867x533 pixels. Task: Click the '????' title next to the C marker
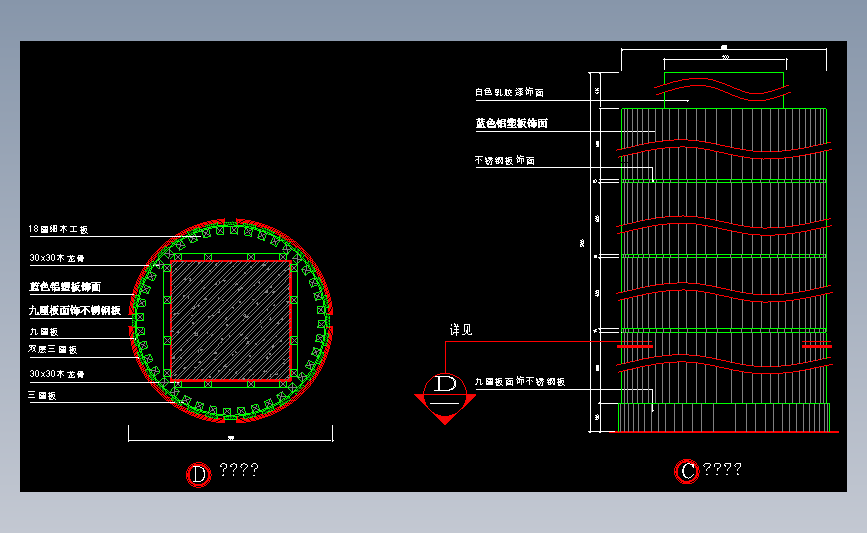coord(722,469)
